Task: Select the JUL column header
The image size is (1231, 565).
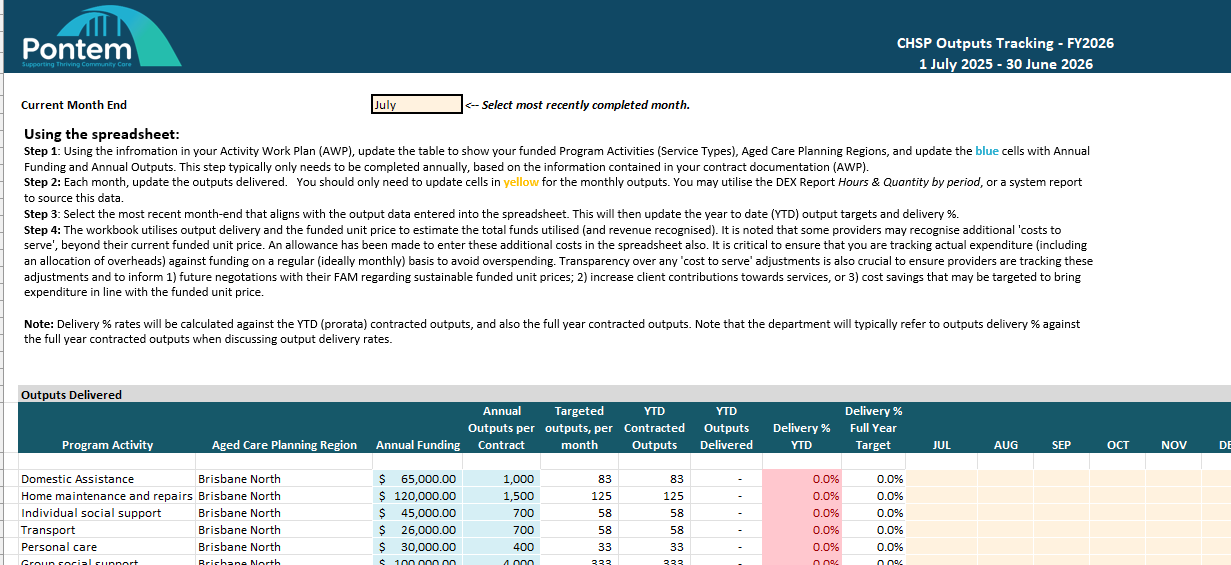Action: coord(941,445)
